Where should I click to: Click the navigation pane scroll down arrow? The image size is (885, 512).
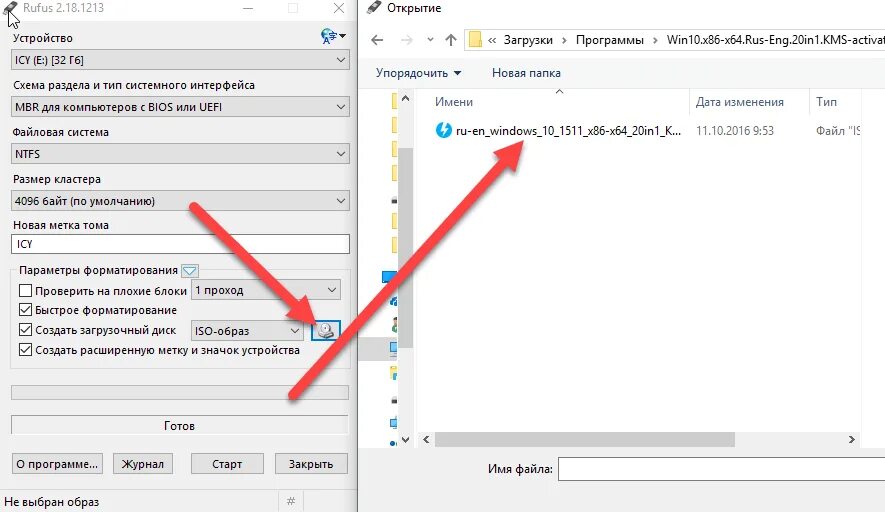tap(405, 439)
